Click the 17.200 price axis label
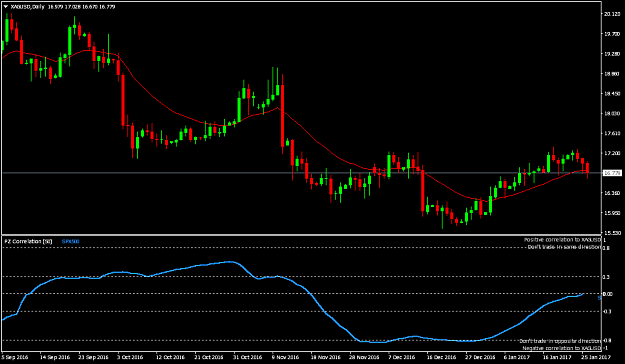The image size is (625, 364). [612, 153]
